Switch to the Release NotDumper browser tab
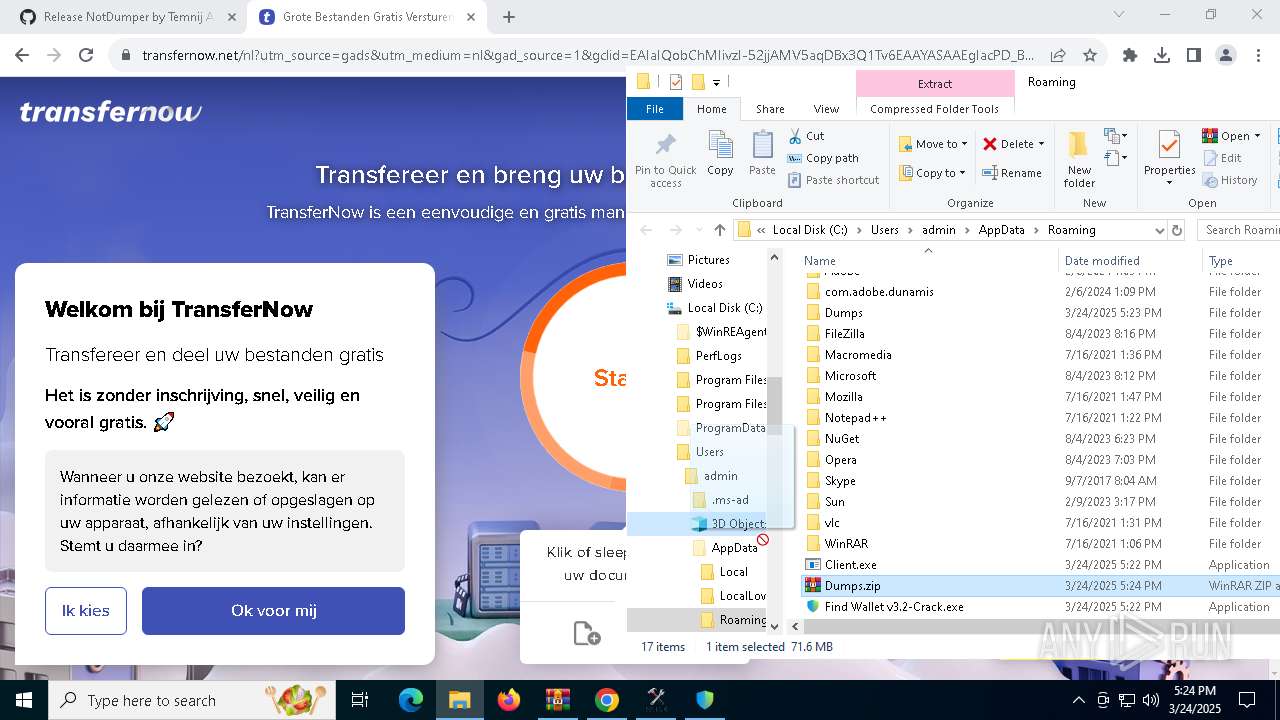Screen dimensions: 1280x720 tap(129, 17)
